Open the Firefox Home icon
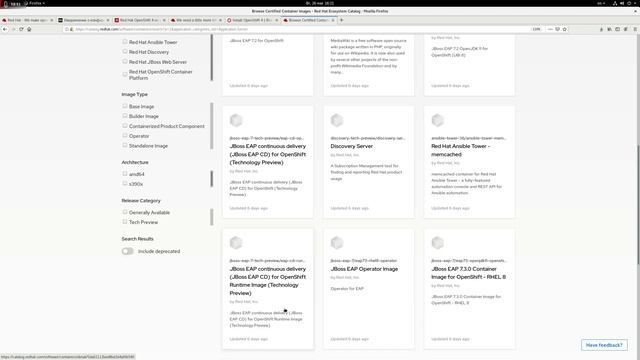 (29, 29)
